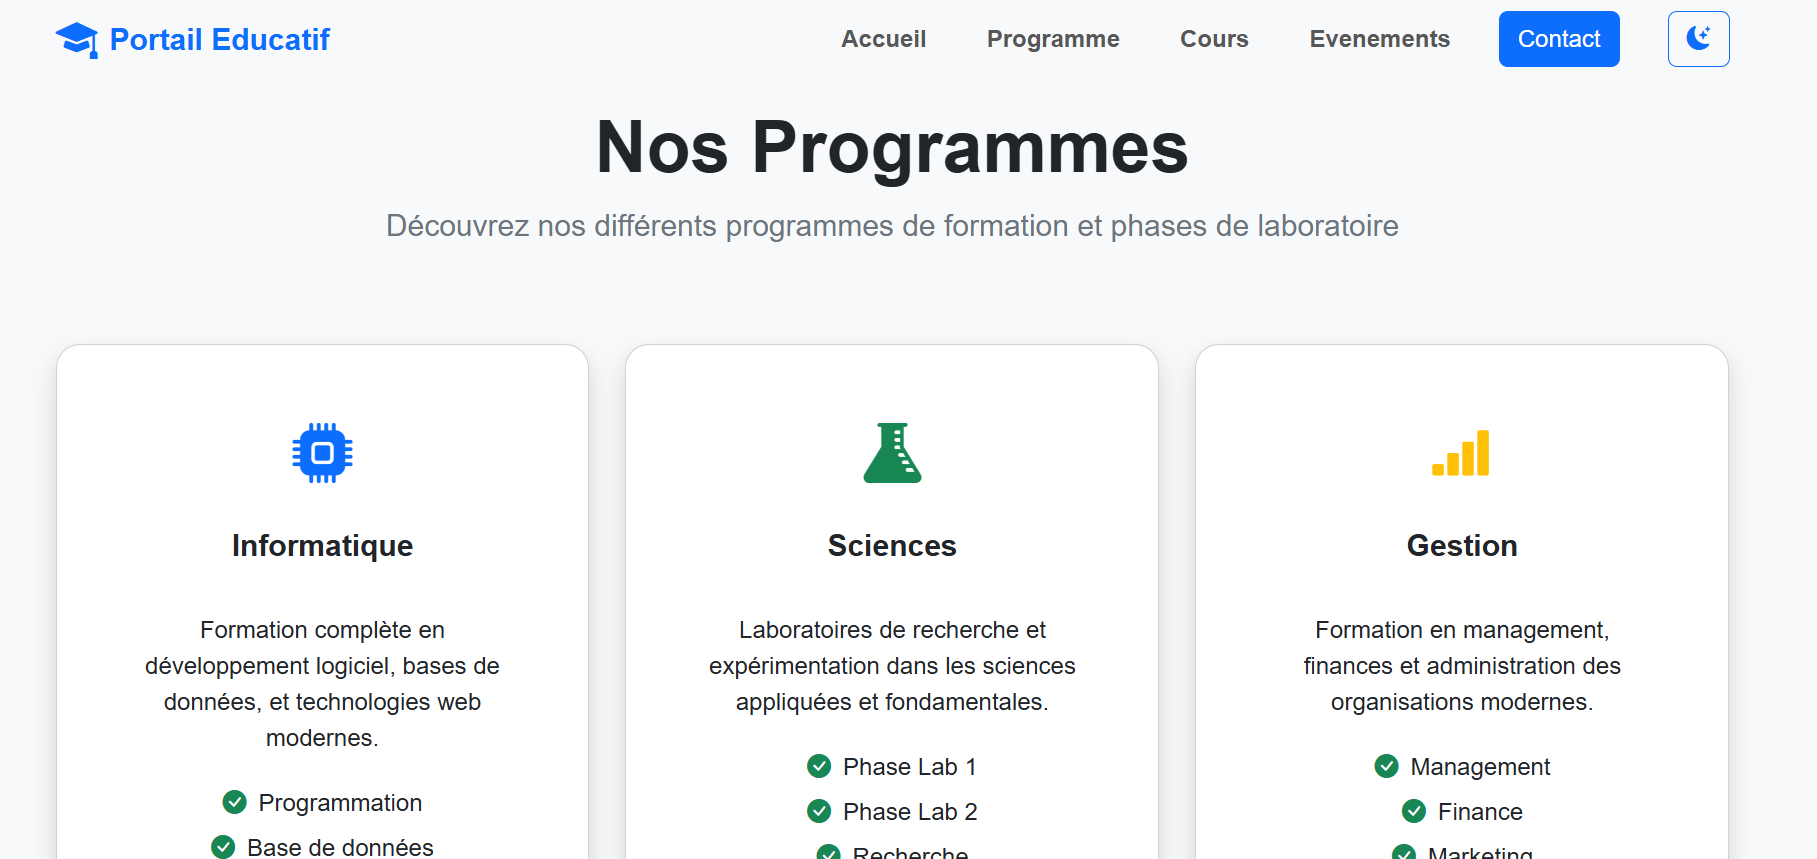Image resolution: width=1817 pixels, height=859 pixels.
Task: Click the checkmark icon beside Programmation
Action: pyautogui.click(x=235, y=802)
